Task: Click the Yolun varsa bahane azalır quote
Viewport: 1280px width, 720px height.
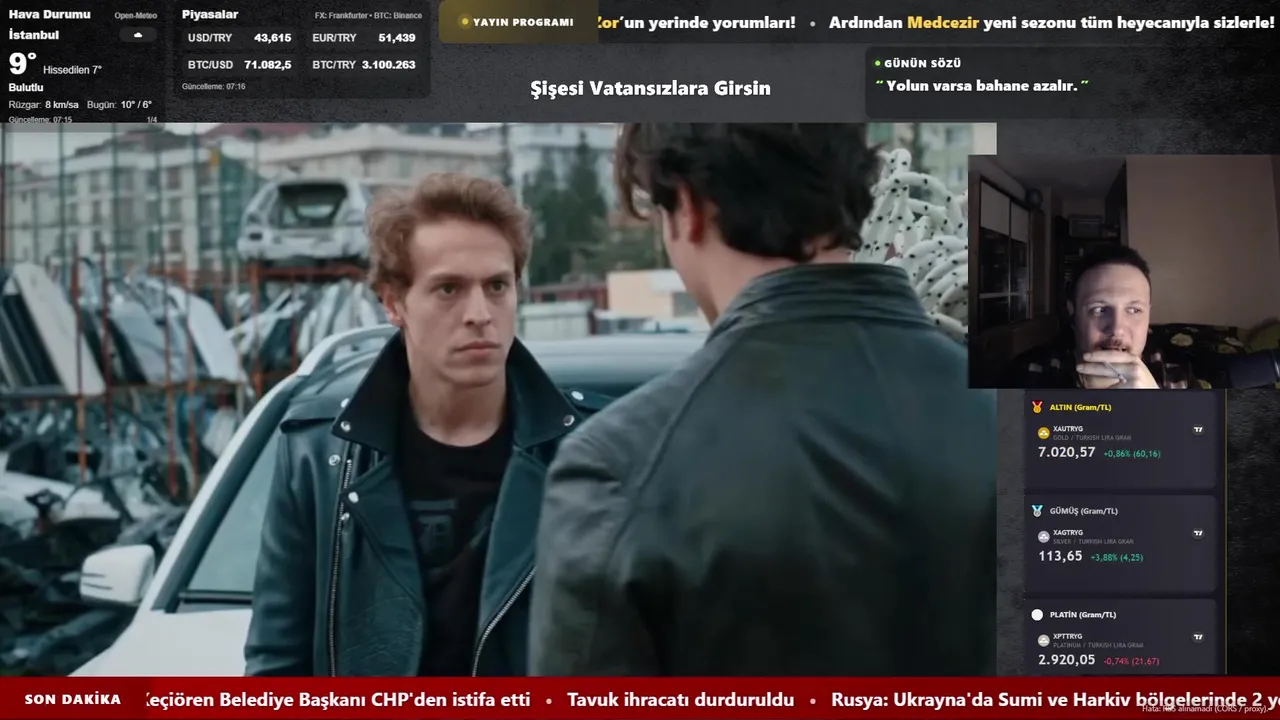Action: pyautogui.click(x=982, y=86)
